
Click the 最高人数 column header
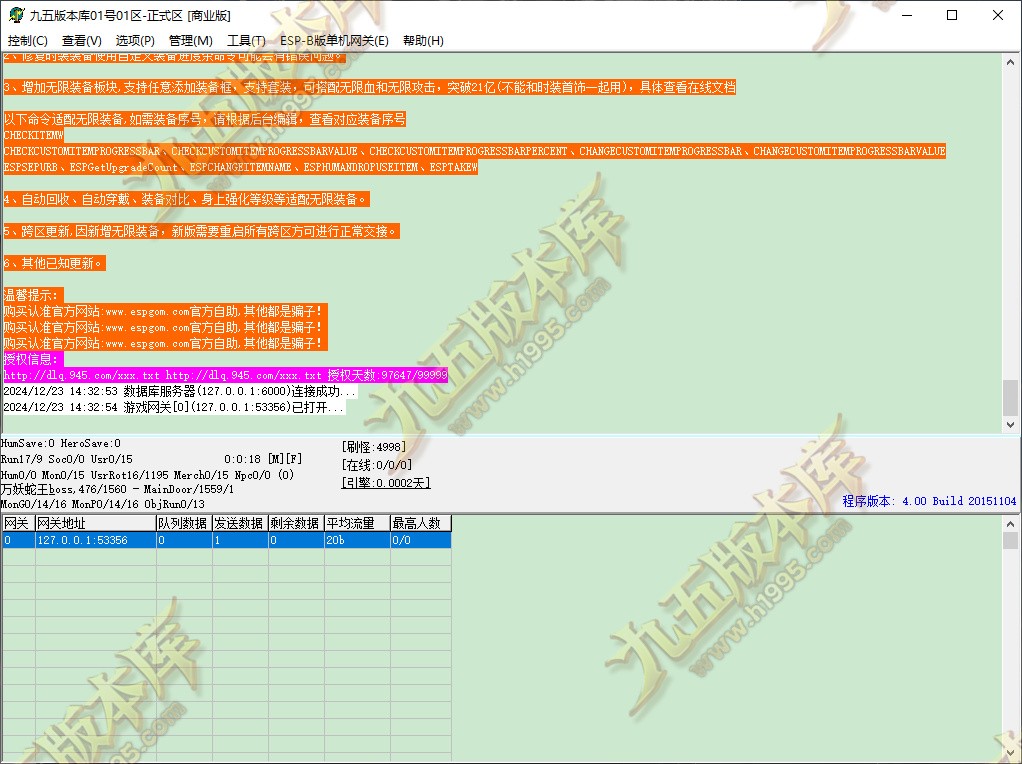tap(420, 523)
